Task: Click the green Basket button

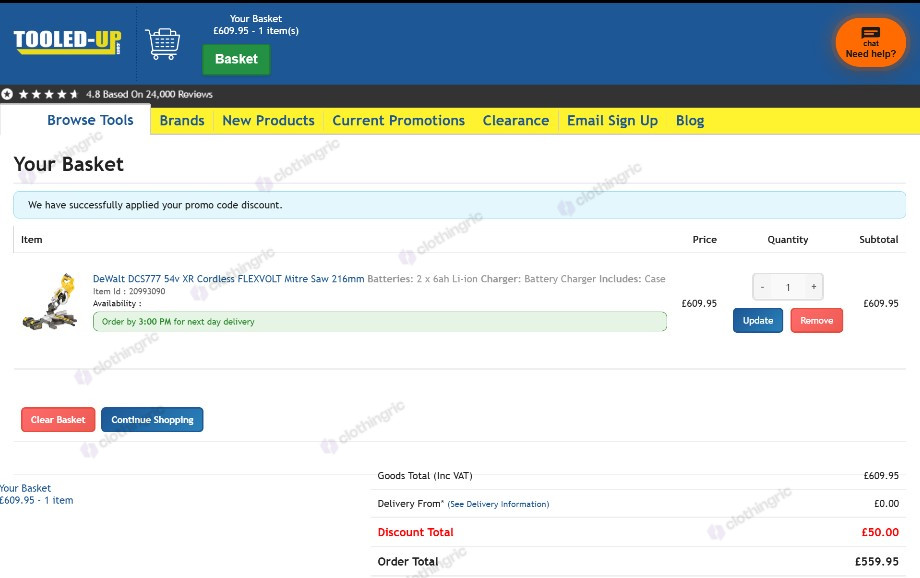Action: (236, 59)
